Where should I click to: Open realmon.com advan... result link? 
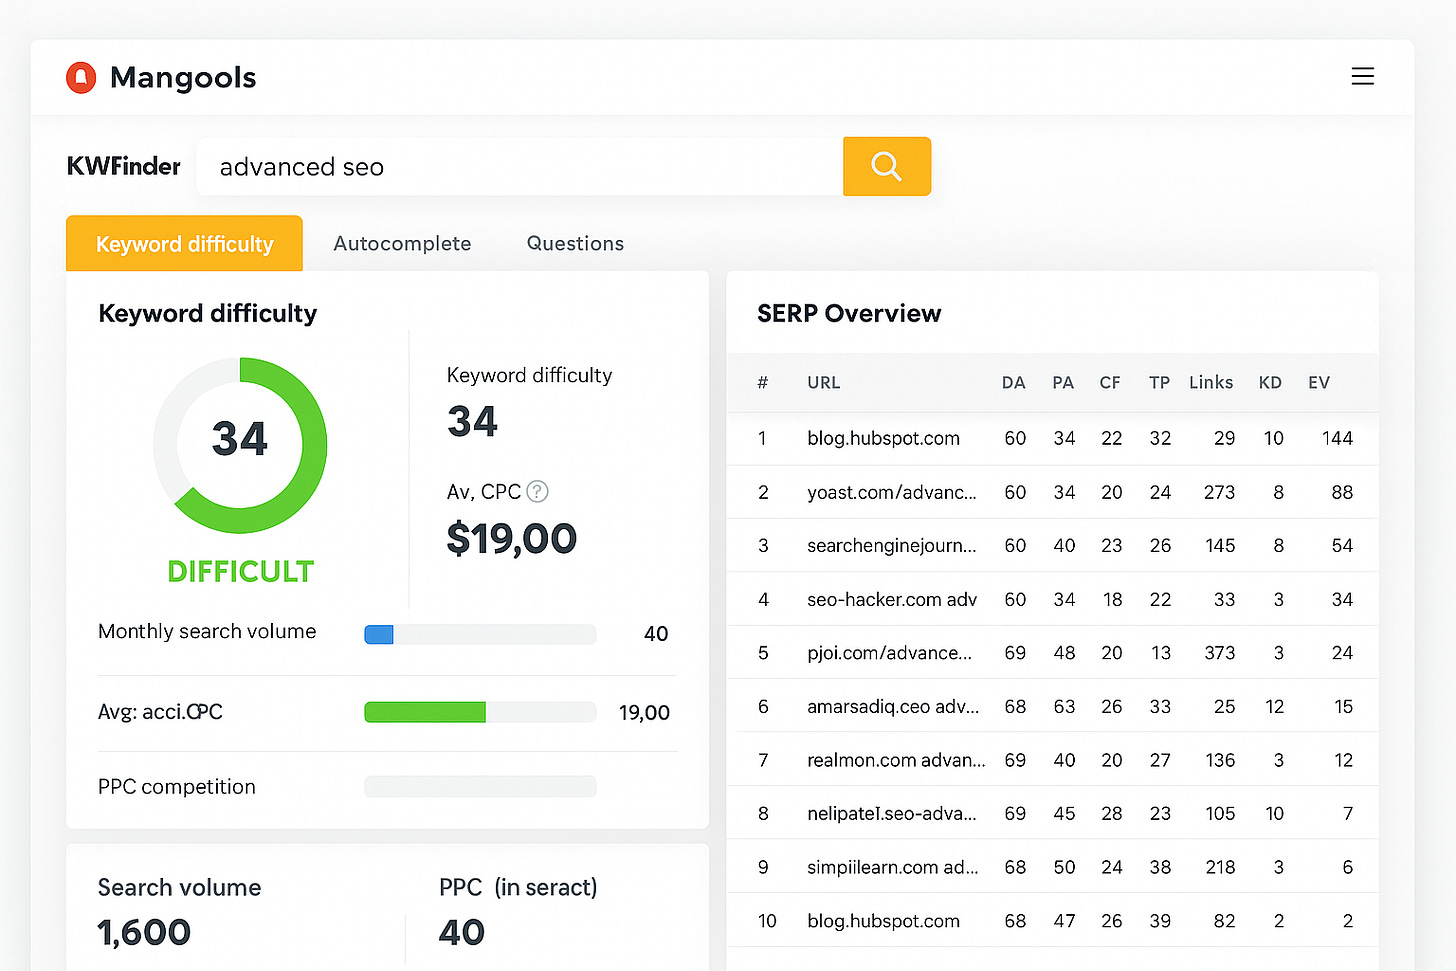896,760
